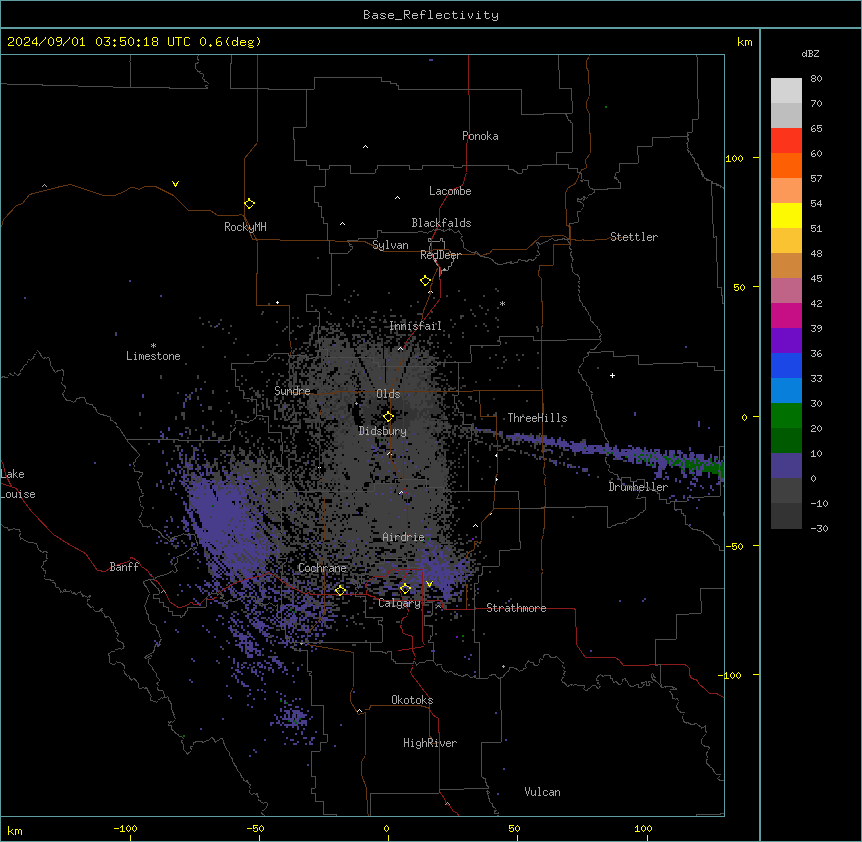Click the Vulcan label
The image size is (862, 842).
[542, 792]
